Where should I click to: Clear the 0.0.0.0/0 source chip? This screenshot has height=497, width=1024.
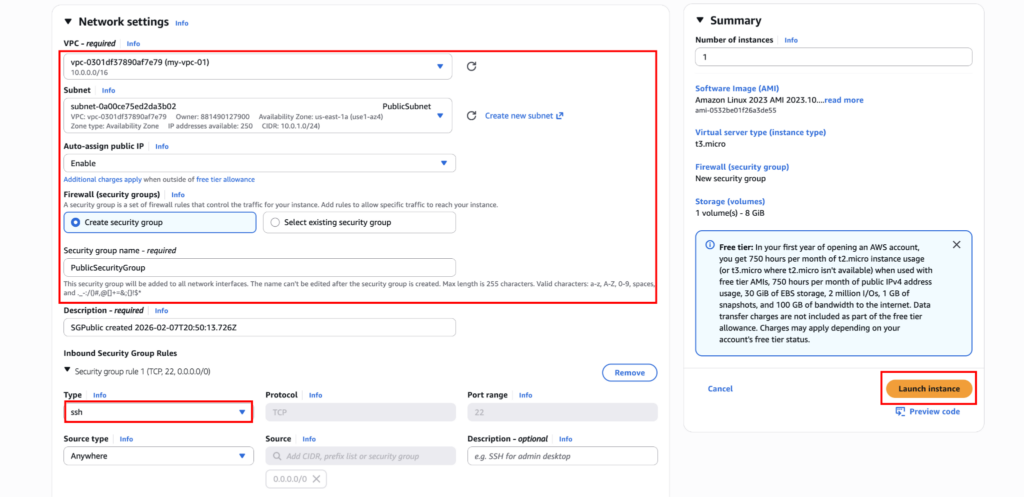316,479
